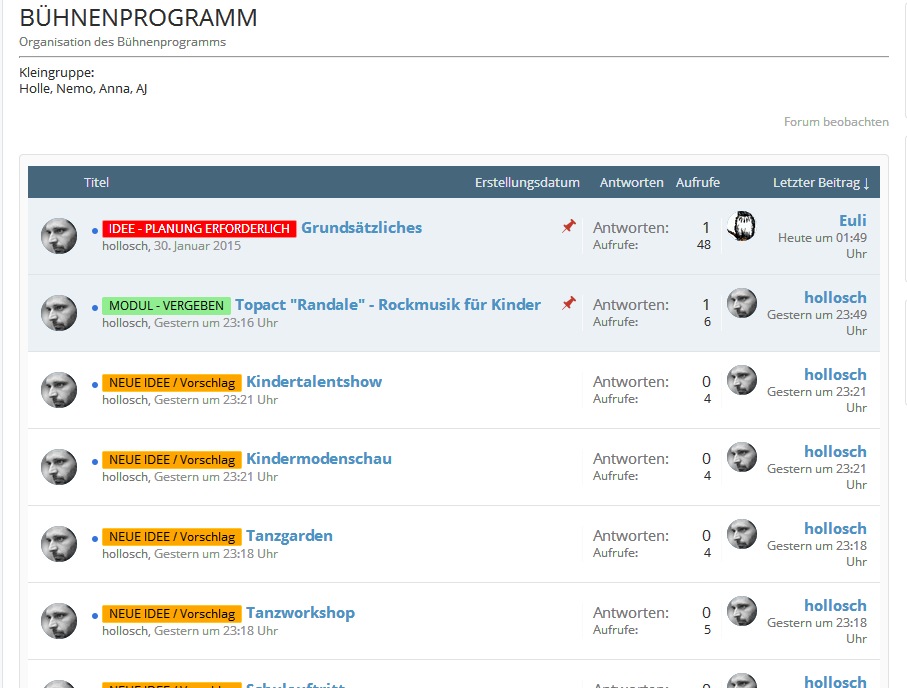The image size is (907, 688).
Task: Click the IDEE - PLANUNG ERFORDERLICH red label
Action: (199, 229)
